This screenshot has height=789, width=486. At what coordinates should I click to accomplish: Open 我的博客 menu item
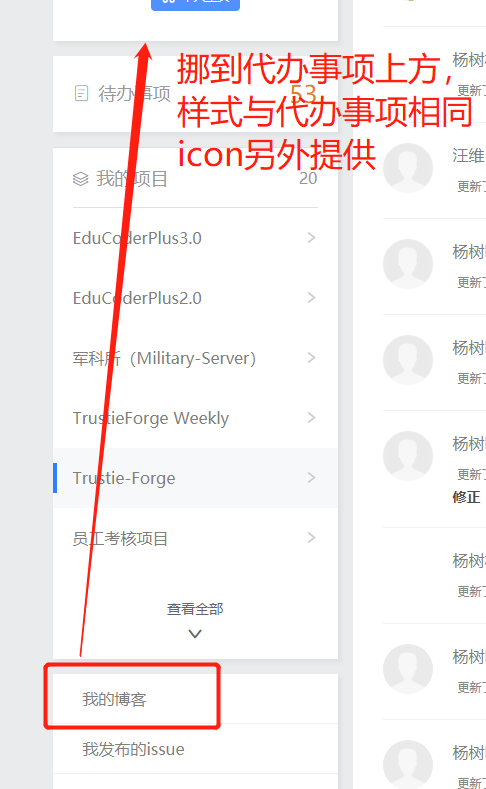pyautogui.click(x=114, y=699)
